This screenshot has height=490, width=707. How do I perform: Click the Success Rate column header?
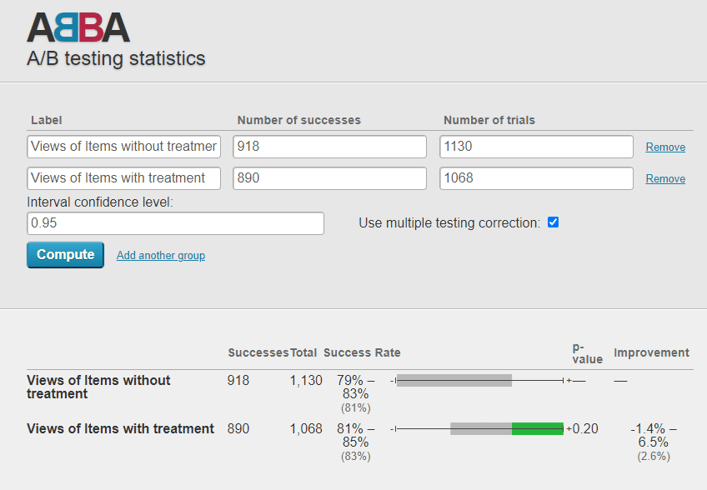coord(362,352)
